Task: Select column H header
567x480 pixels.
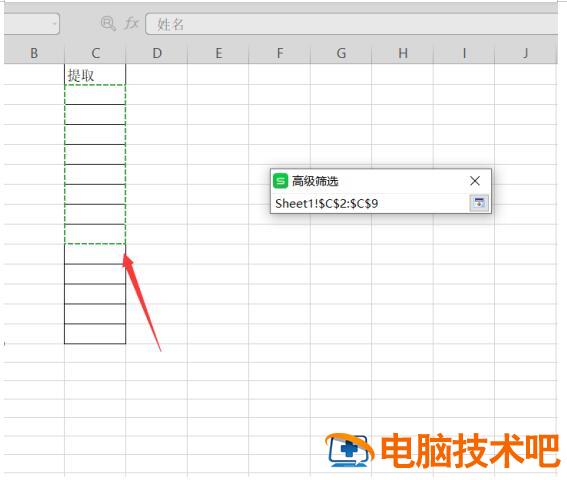Action: (x=402, y=53)
